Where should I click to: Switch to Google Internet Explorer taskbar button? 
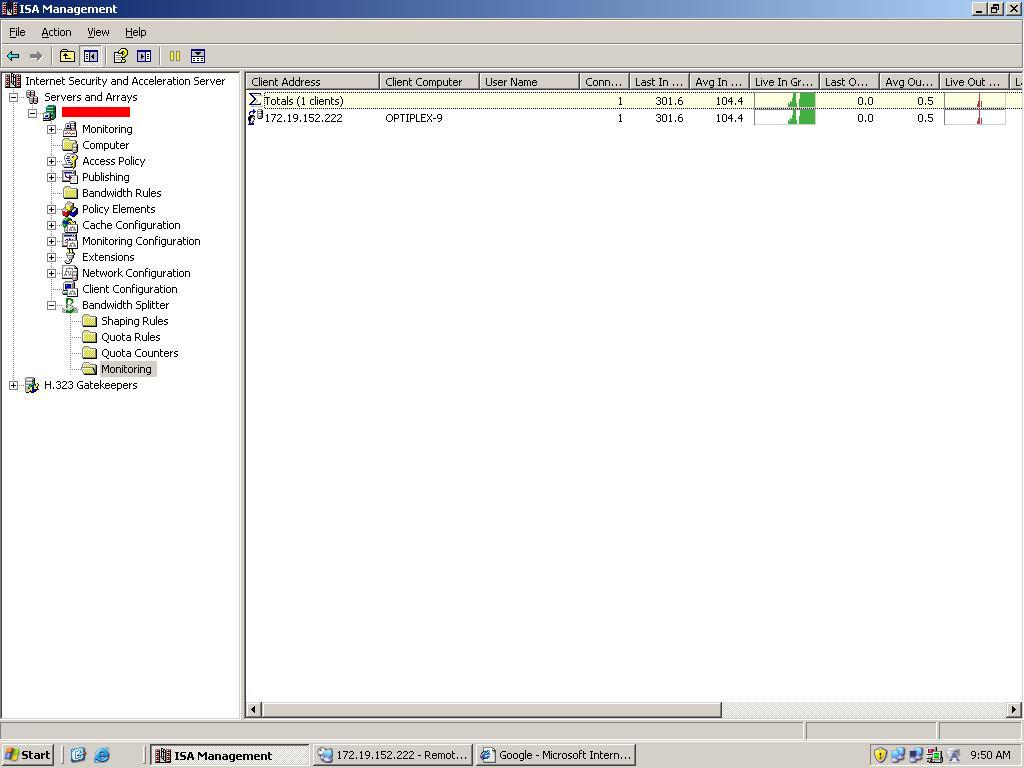click(556, 755)
